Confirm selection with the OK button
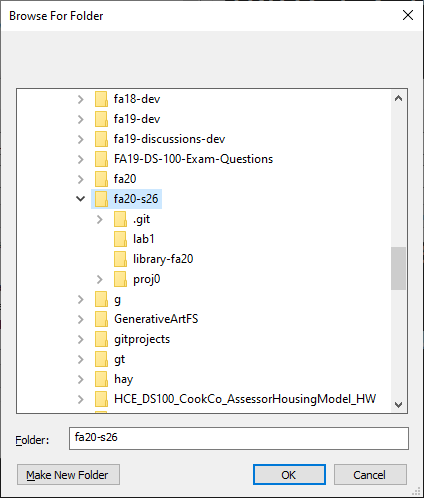 click(289, 475)
